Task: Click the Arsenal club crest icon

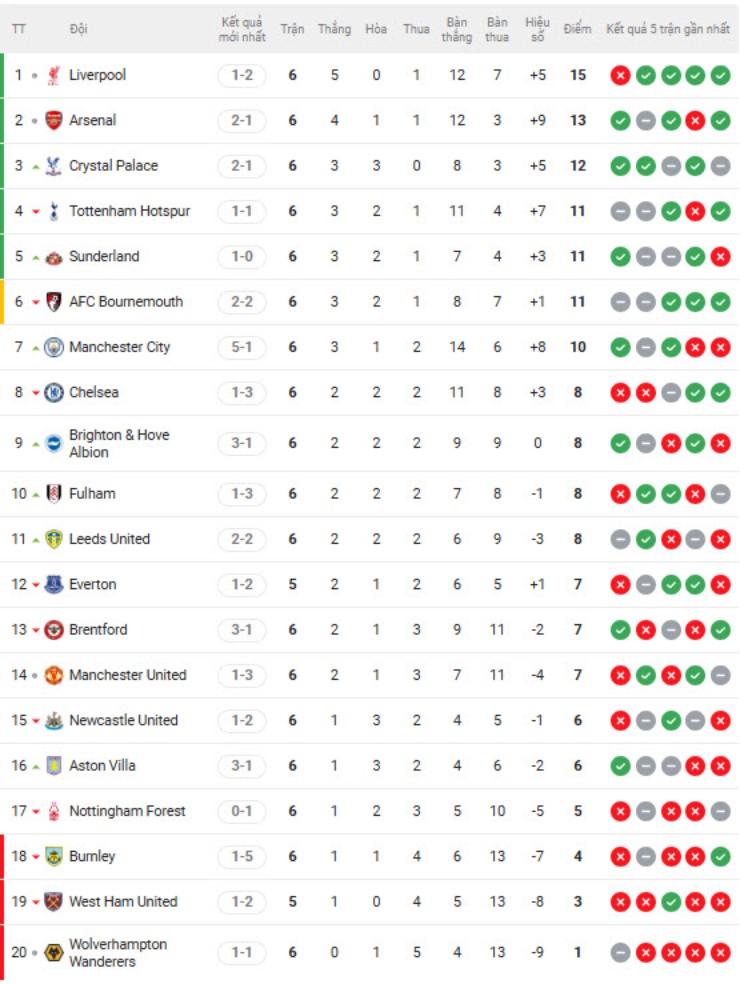Action: pyautogui.click(x=54, y=120)
